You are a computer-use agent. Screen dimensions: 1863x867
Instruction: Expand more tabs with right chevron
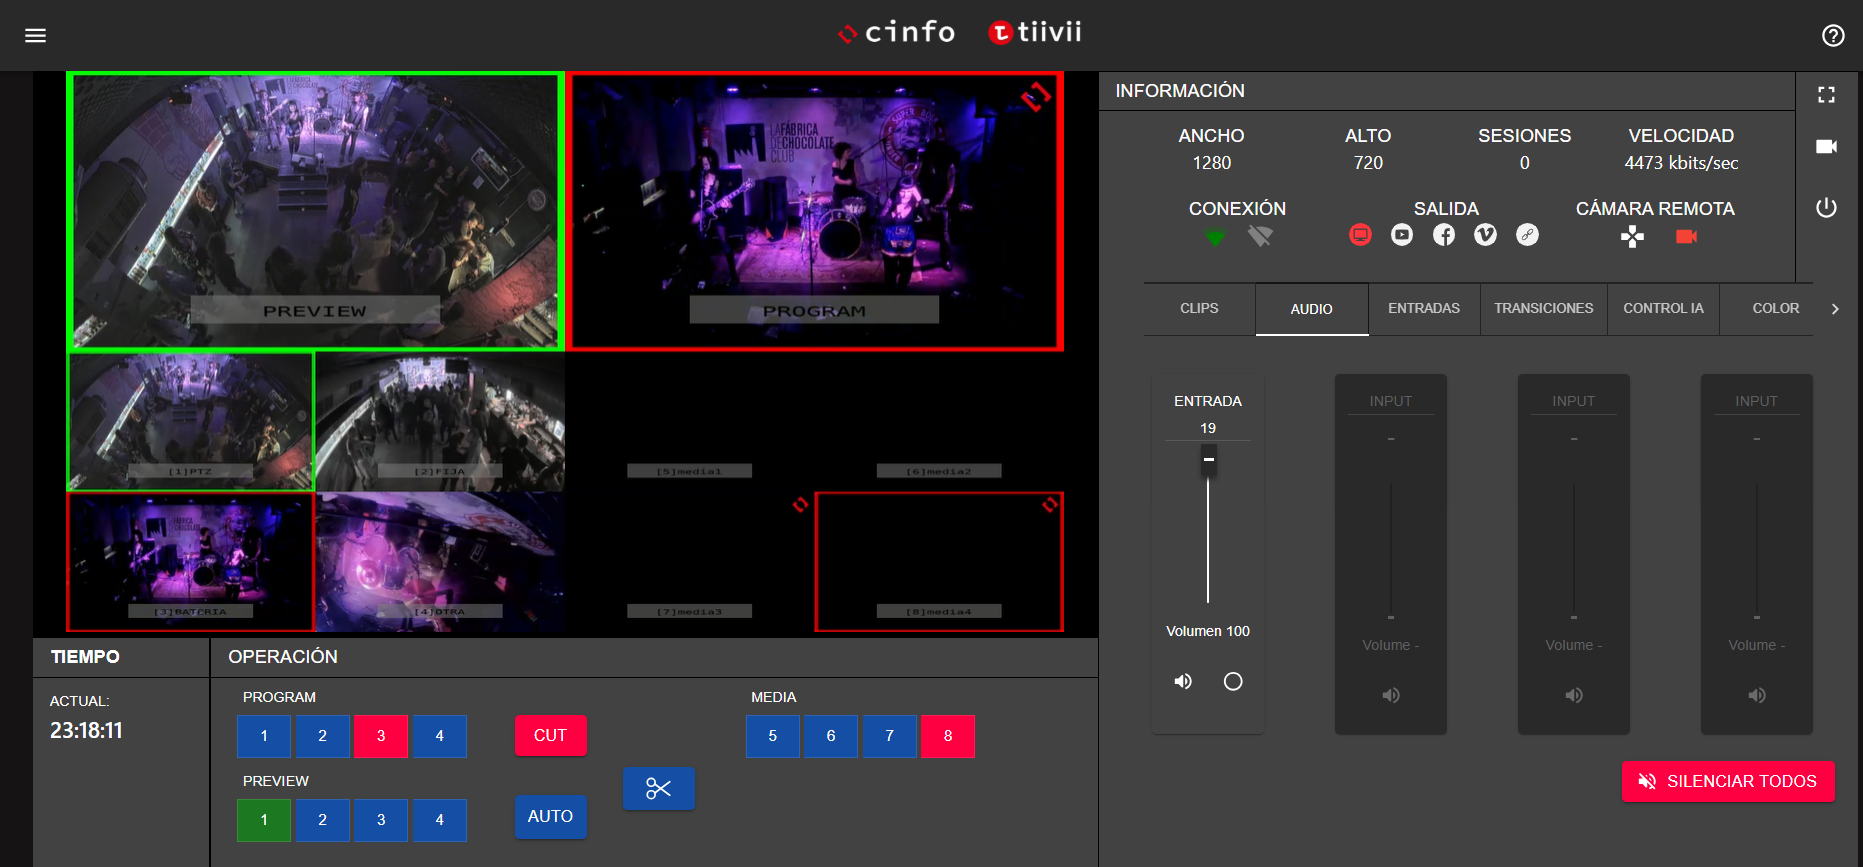(1835, 309)
